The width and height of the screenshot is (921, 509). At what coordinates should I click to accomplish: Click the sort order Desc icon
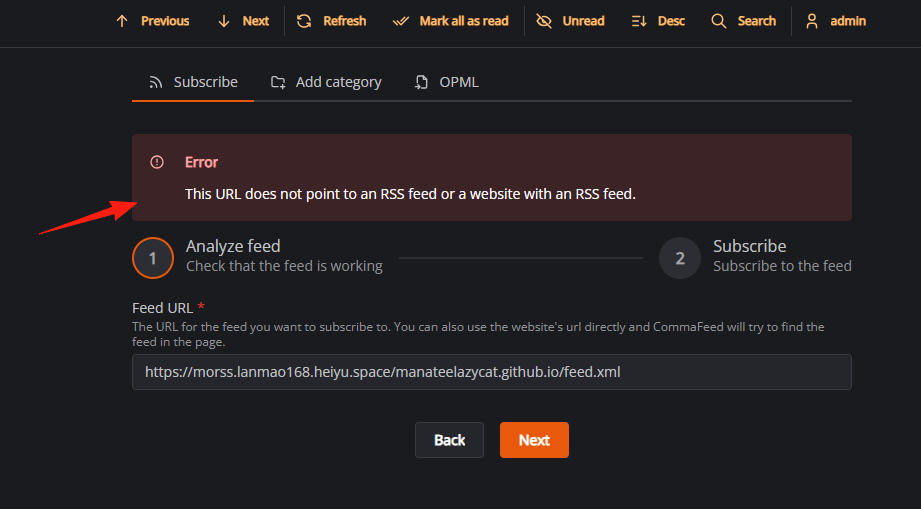pyautogui.click(x=639, y=21)
